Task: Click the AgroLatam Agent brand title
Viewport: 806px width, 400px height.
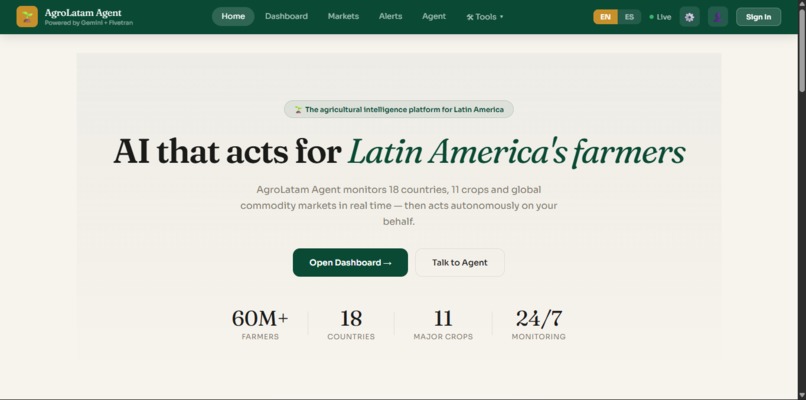Action: [83, 13]
